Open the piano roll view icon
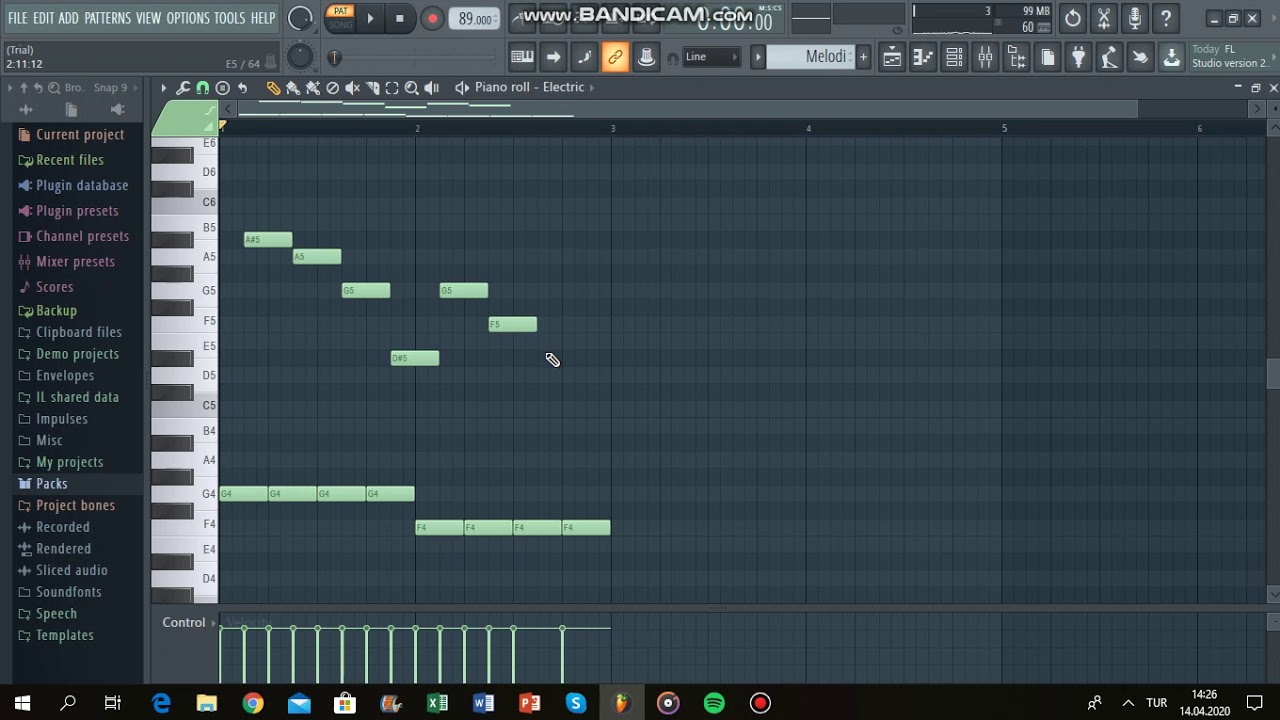Screen dimensions: 1280x720 point(923,57)
